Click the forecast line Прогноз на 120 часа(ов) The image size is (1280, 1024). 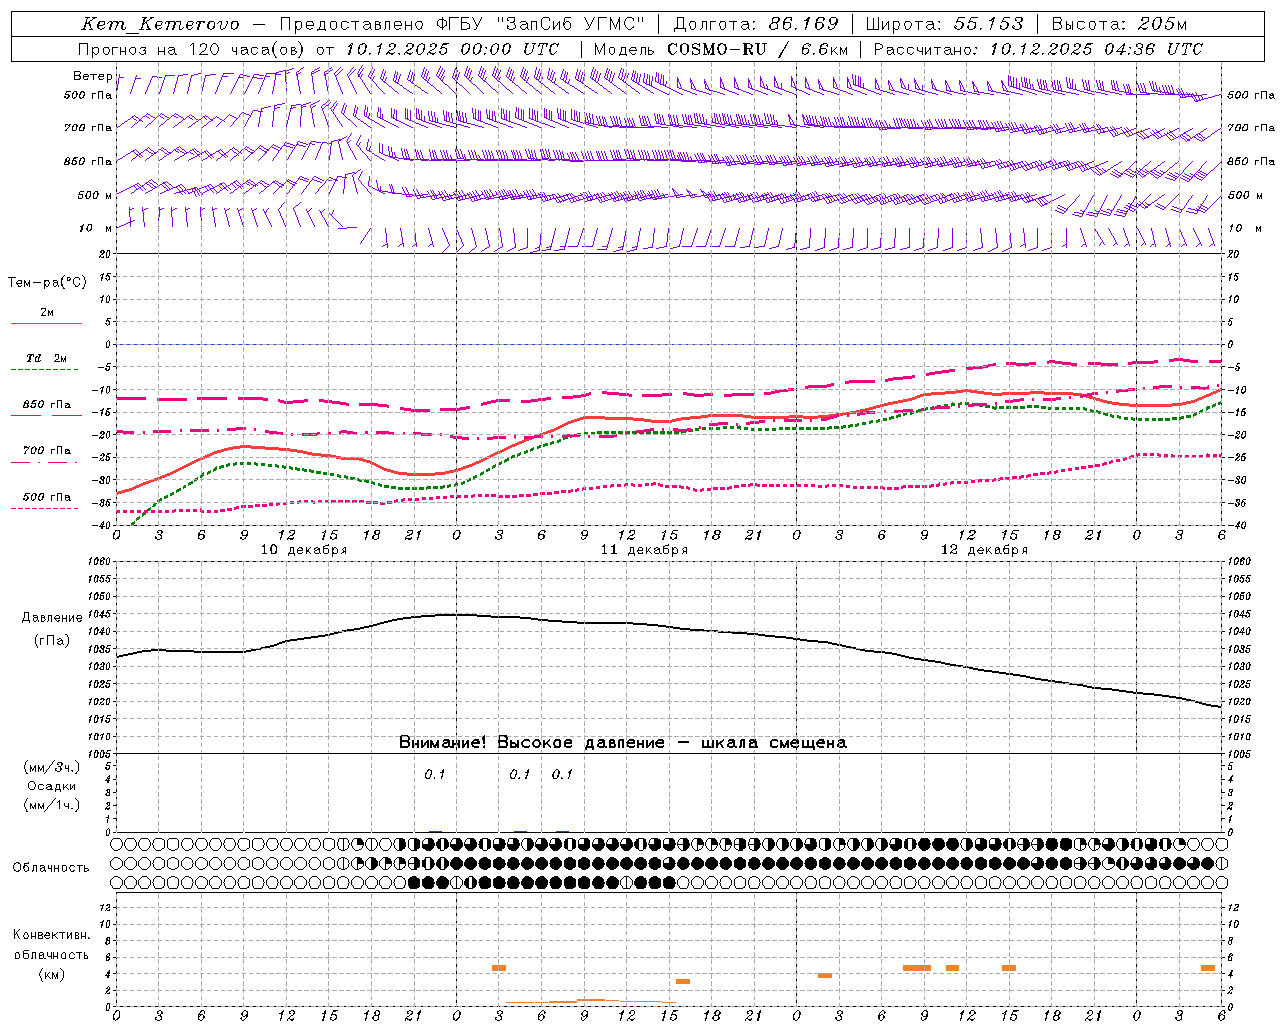193,49
